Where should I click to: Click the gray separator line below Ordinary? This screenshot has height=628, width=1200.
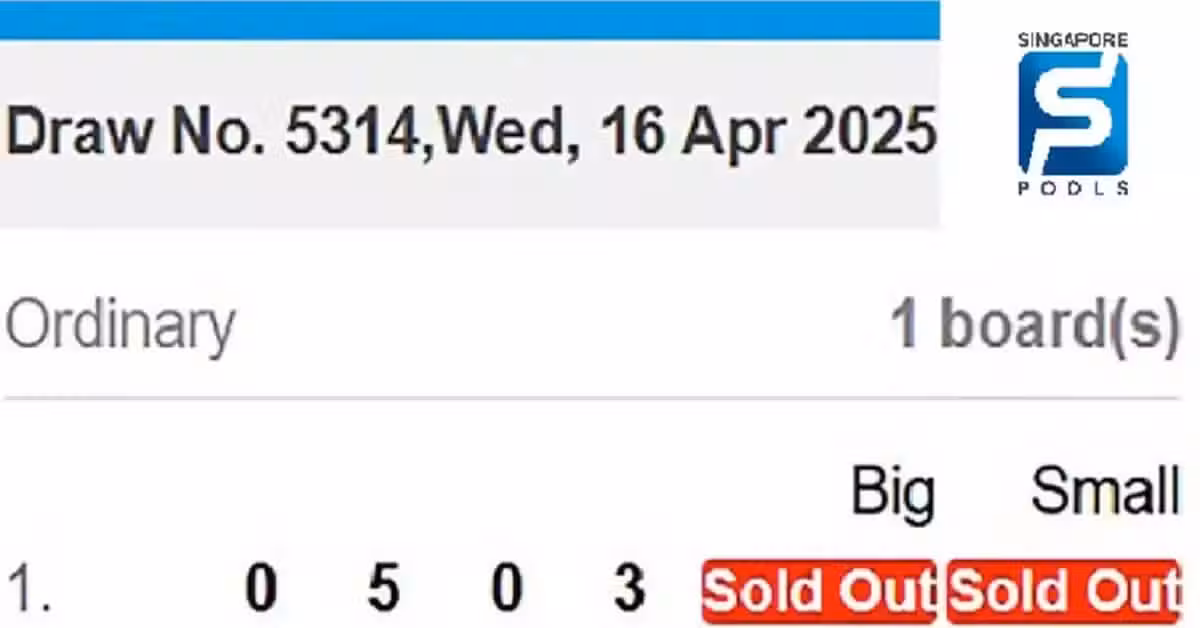(x=592, y=398)
